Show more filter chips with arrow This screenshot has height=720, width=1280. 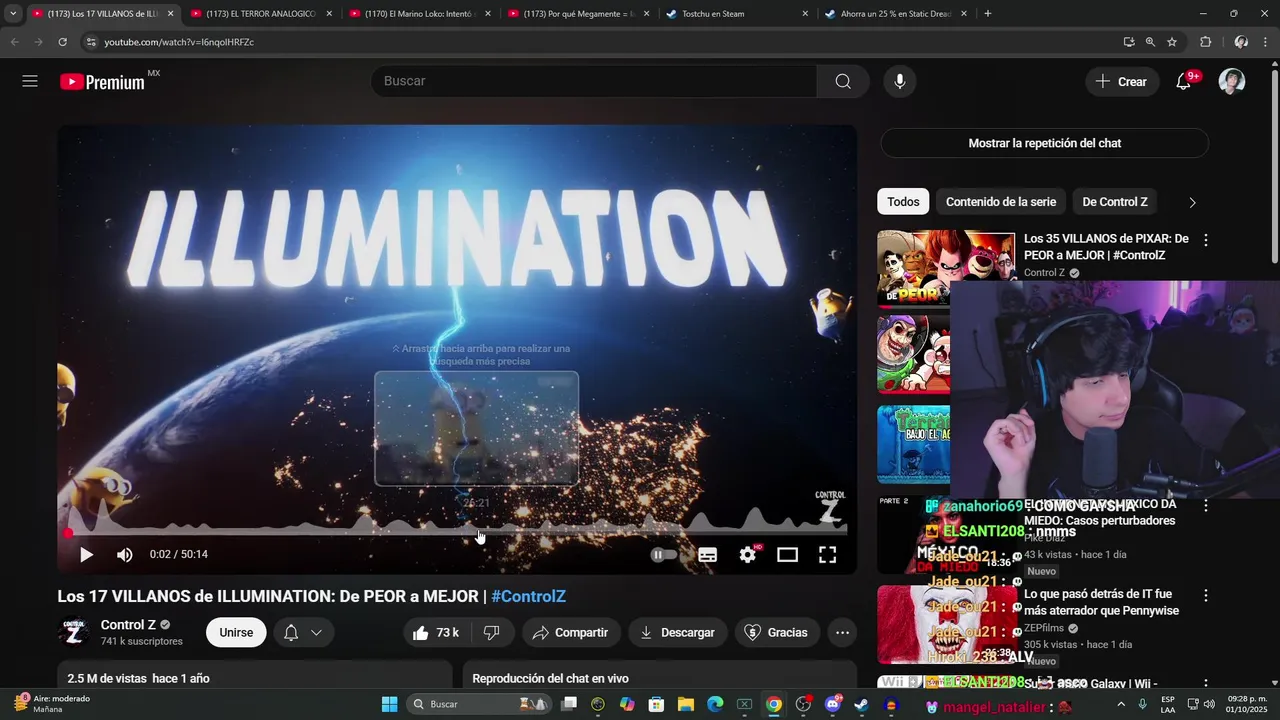1192,202
